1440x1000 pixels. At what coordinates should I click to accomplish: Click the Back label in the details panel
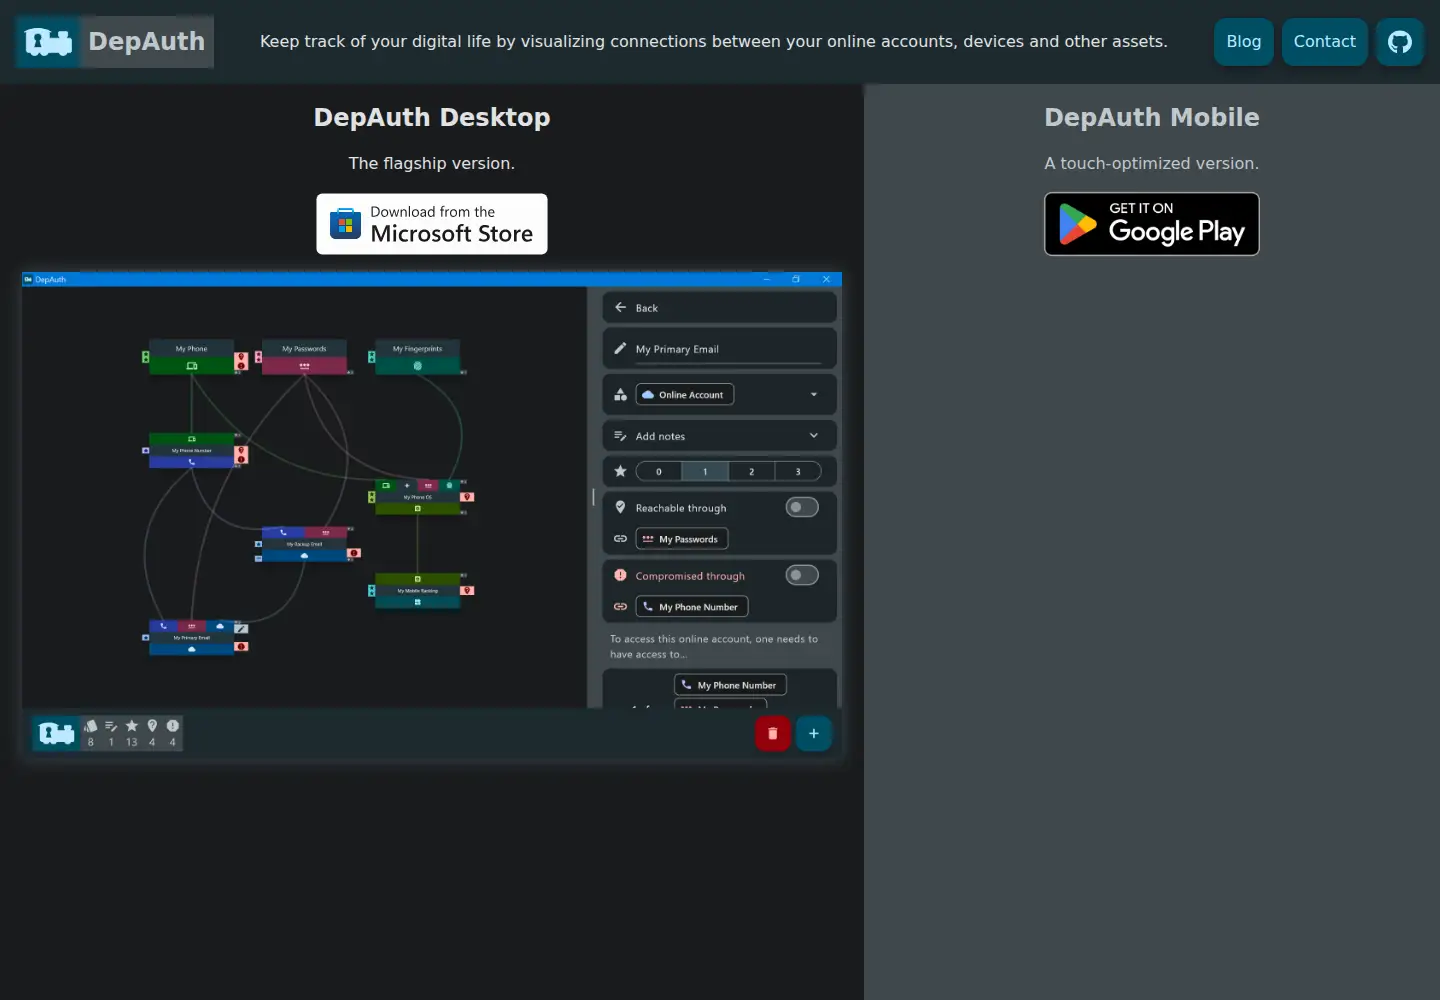pyautogui.click(x=647, y=308)
